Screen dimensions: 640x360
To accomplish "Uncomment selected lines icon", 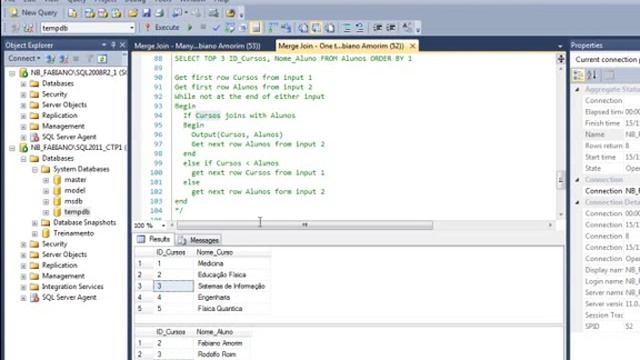I will [360, 28].
